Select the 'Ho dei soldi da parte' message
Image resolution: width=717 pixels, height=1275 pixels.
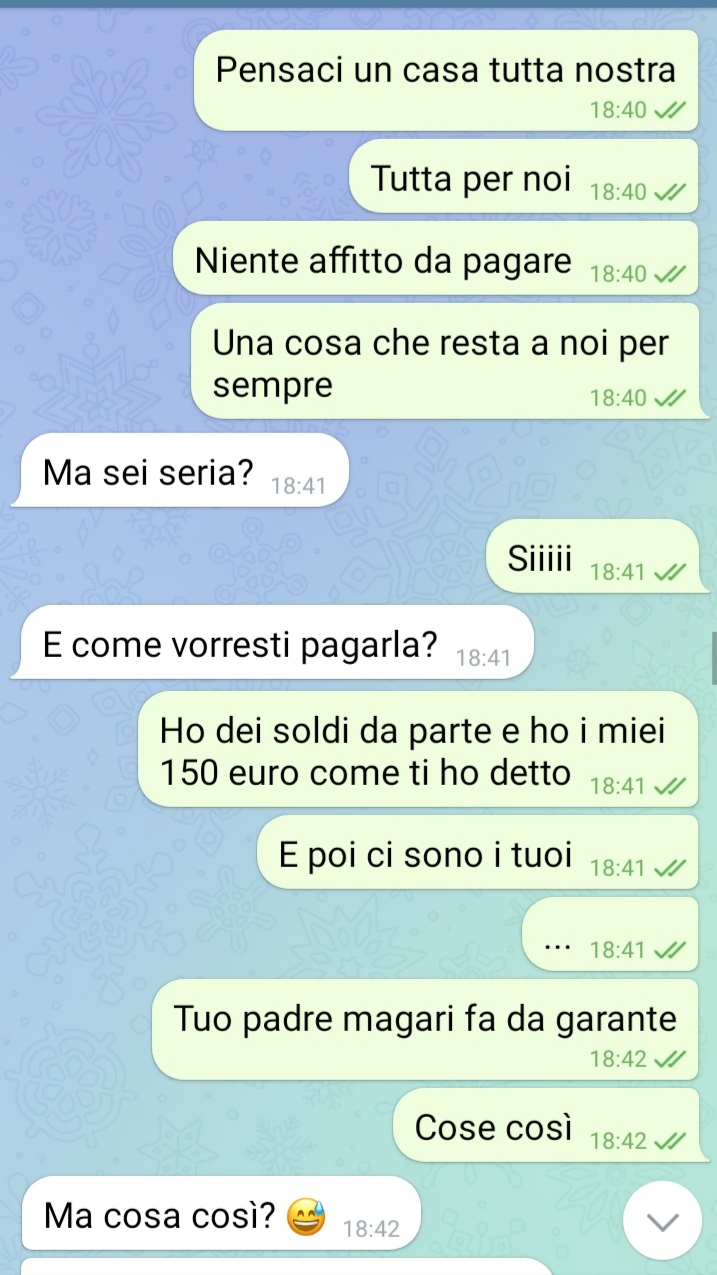pos(418,749)
